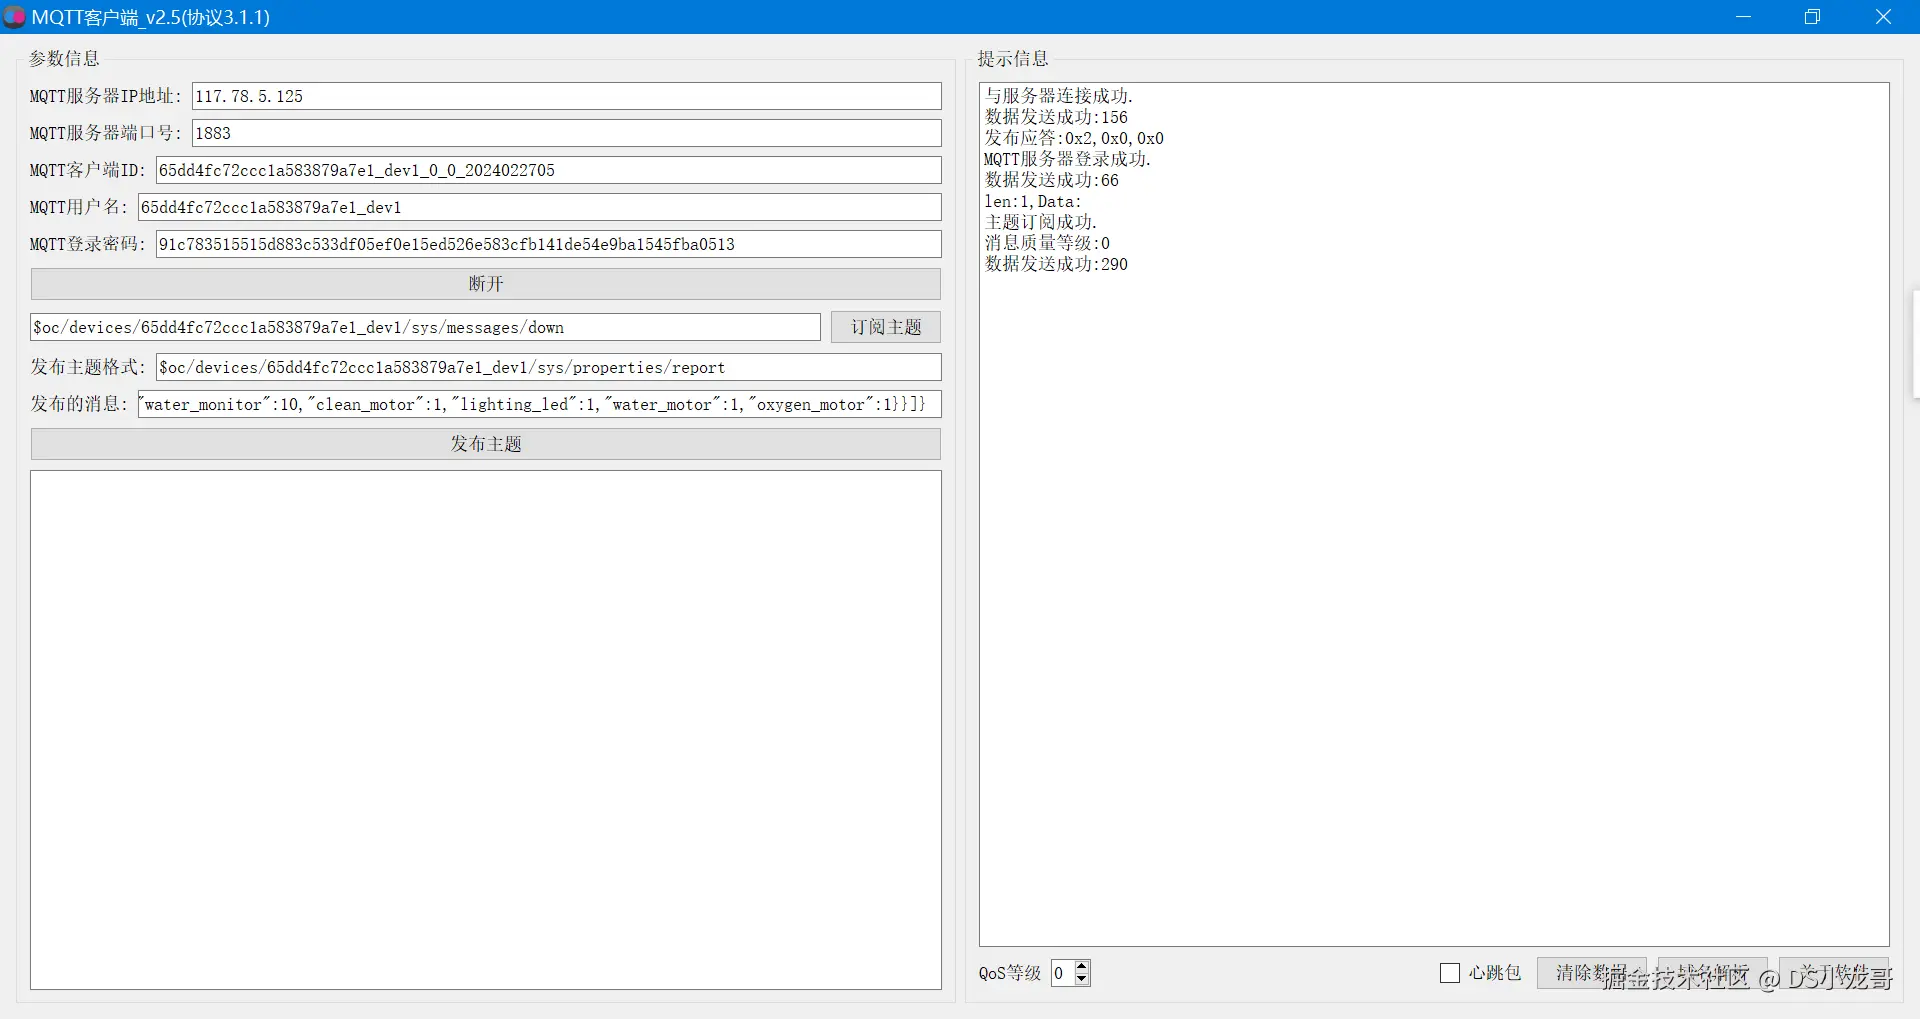Increase the QoS等级 value with up arrow

click(1082, 966)
